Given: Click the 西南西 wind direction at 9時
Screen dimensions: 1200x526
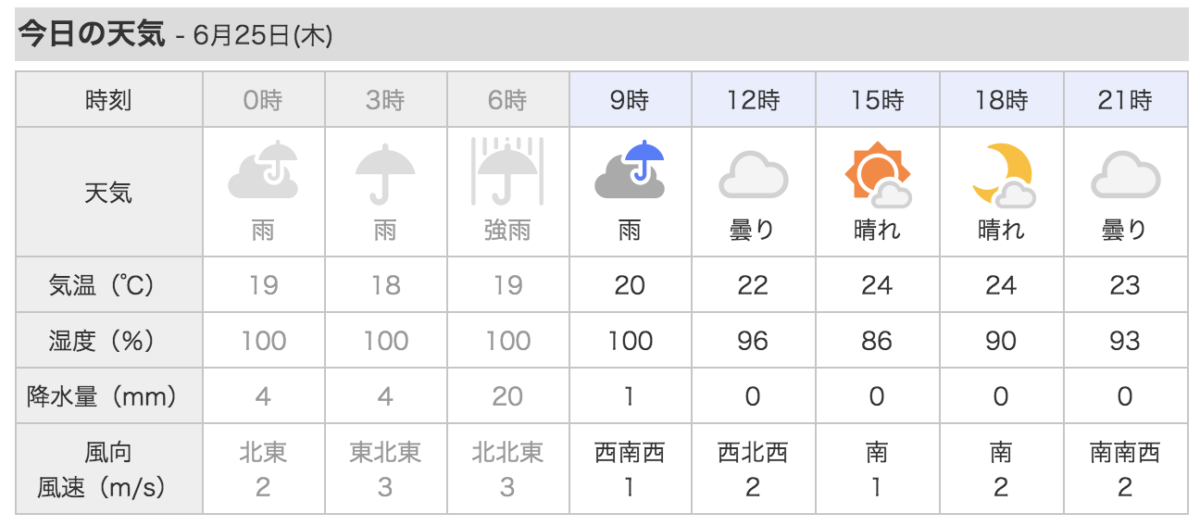Looking at the screenshot, I should 630,452.
